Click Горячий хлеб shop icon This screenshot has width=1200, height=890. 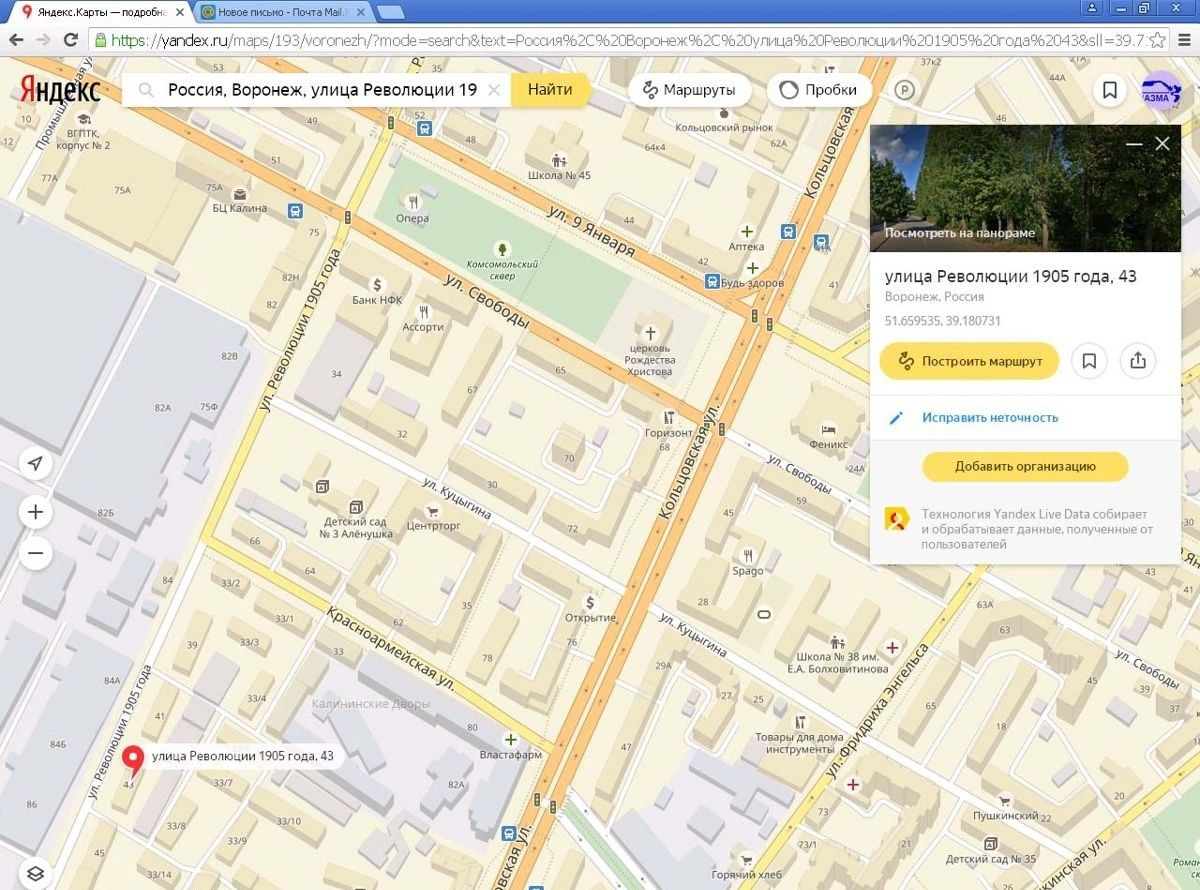tap(746, 858)
